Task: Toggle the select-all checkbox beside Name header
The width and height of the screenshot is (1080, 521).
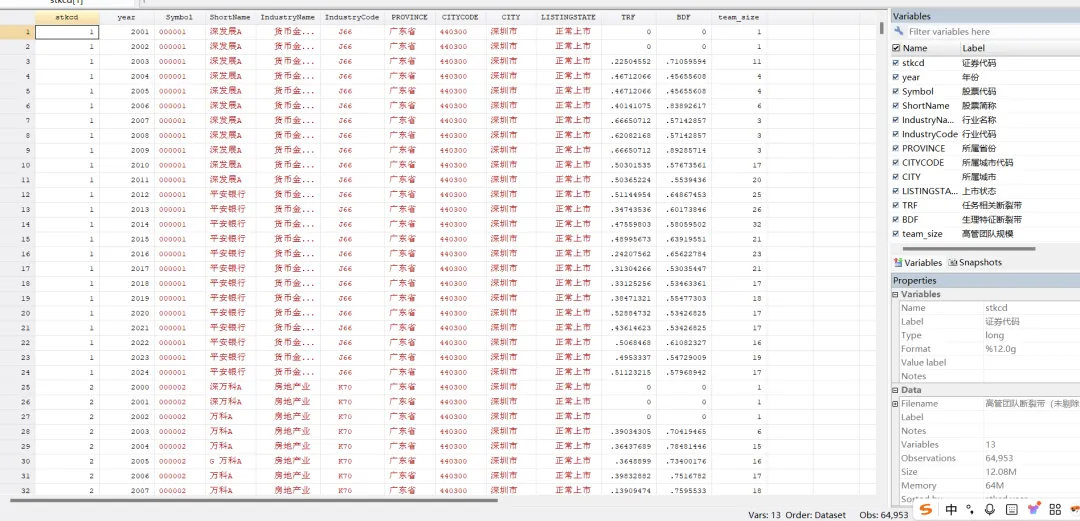Action: coord(896,48)
